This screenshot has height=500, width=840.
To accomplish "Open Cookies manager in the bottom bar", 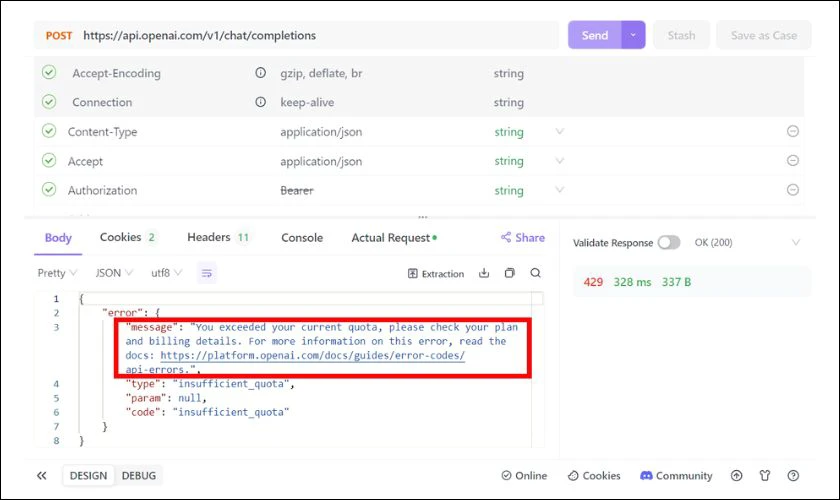I will point(594,475).
